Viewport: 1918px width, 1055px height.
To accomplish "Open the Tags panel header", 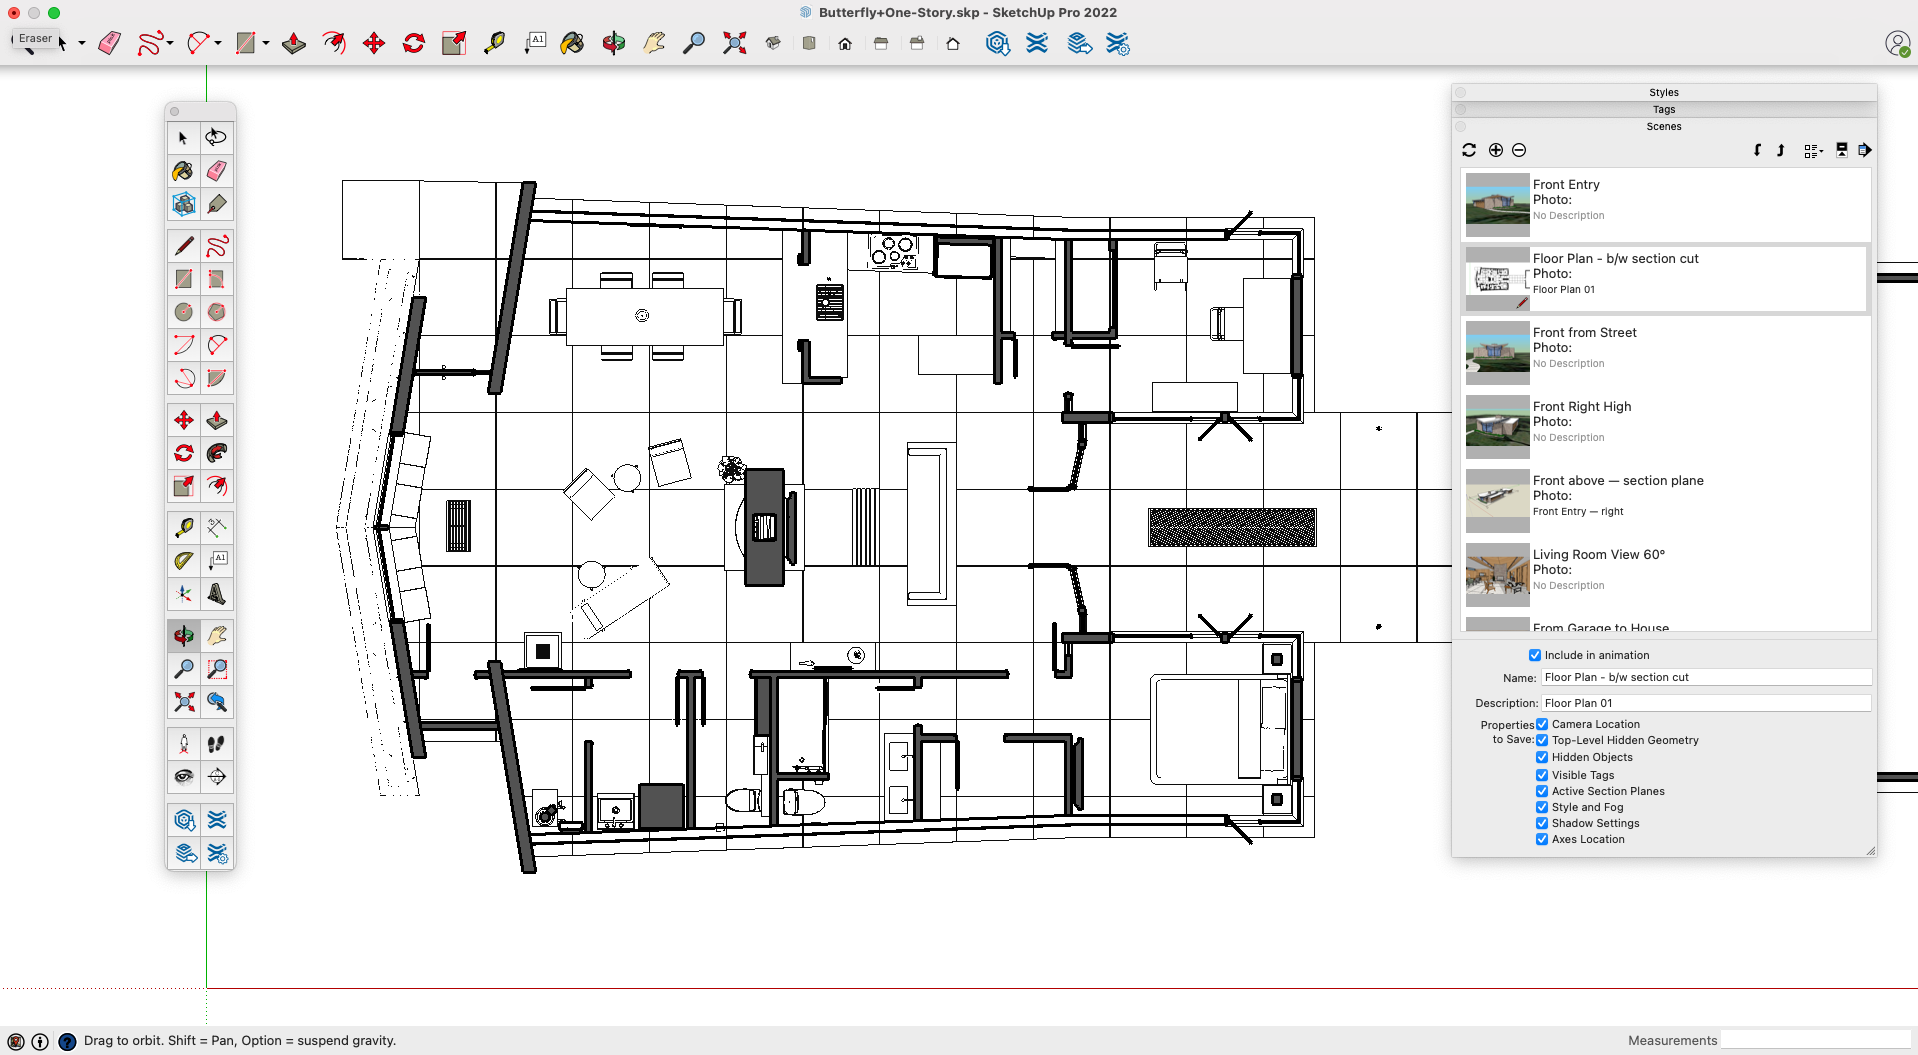I will (1663, 109).
